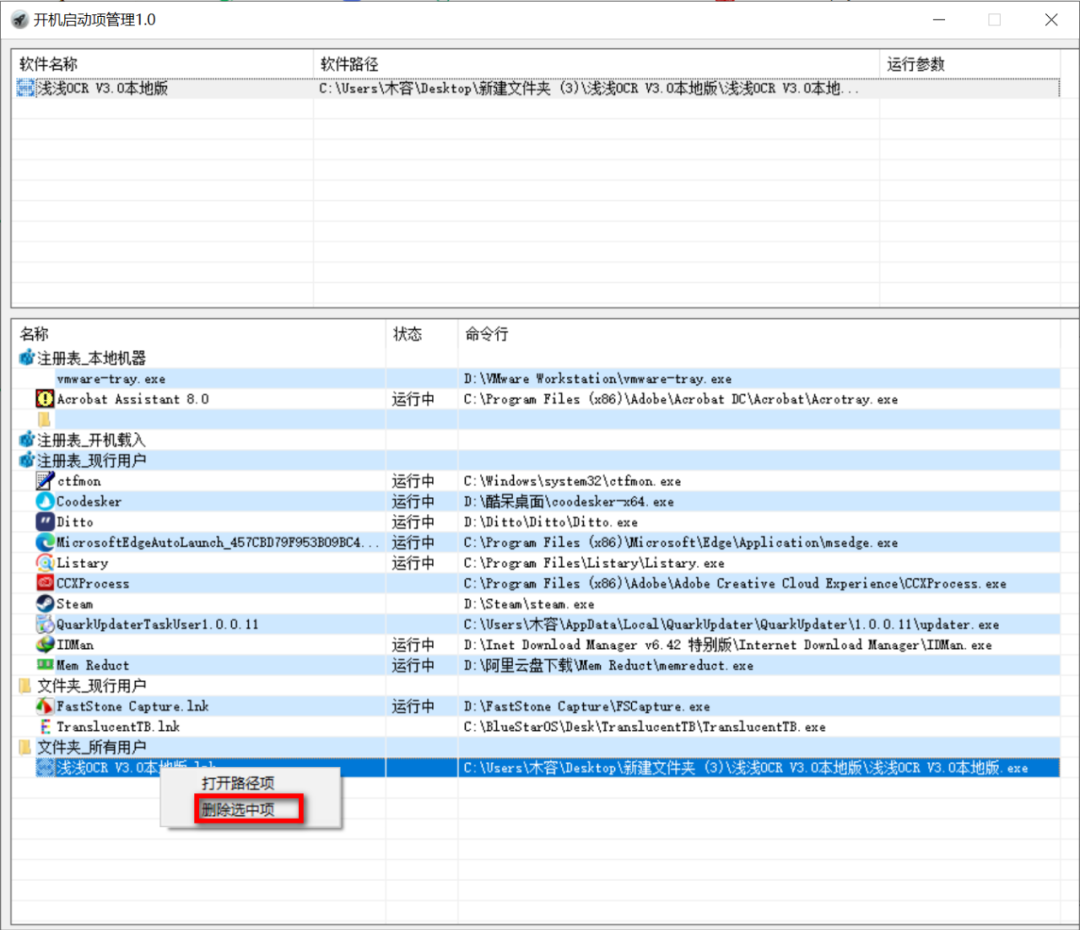Click the C:\Windows\system32\ctfmon.exe command line

click(572, 481)
